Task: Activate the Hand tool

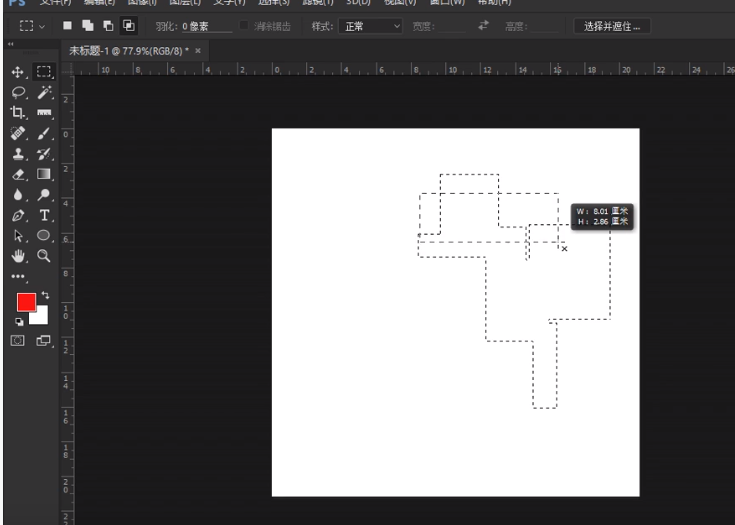Action: click(x=17, y=255)
